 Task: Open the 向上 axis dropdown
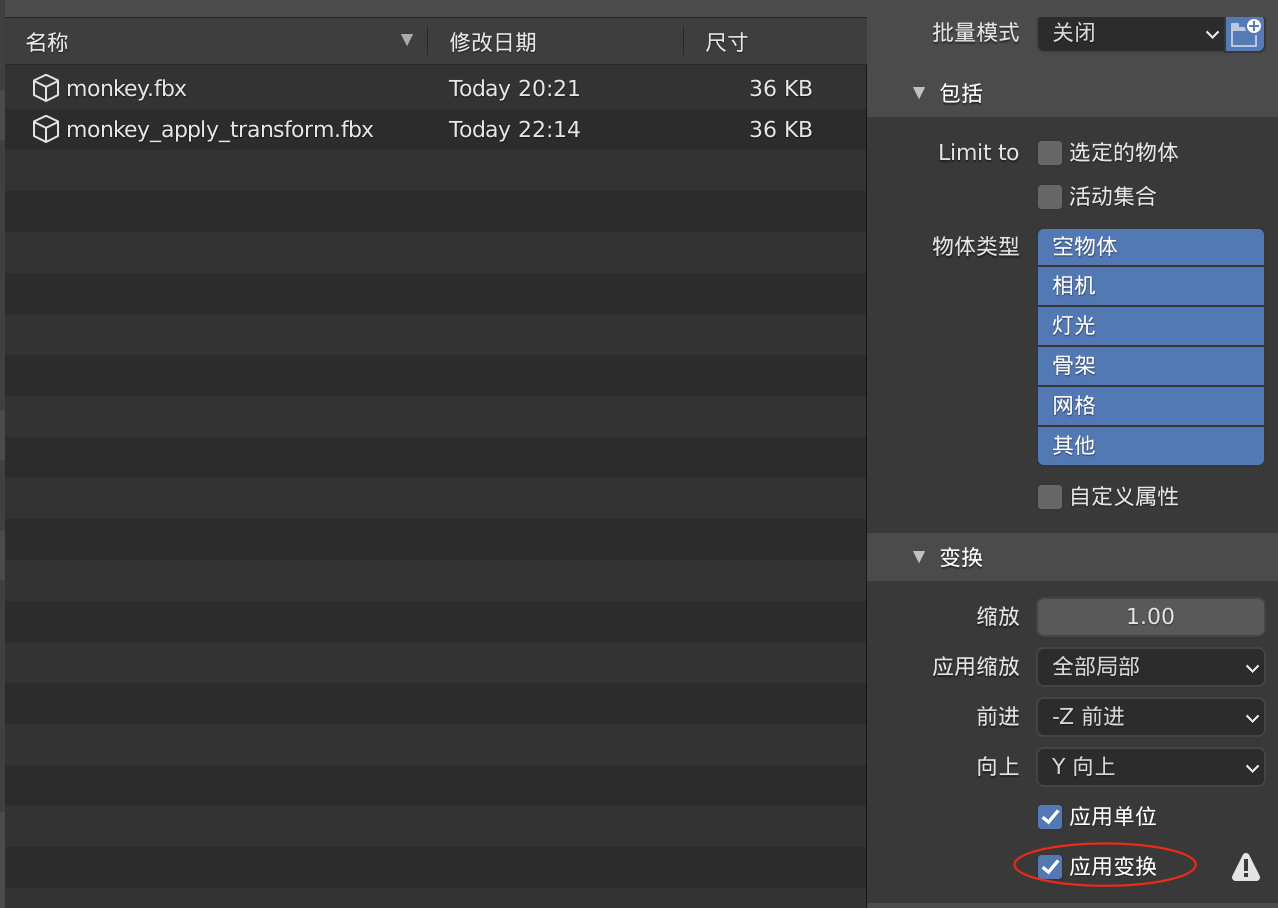pyautogui.click(x=1150, y=767)
